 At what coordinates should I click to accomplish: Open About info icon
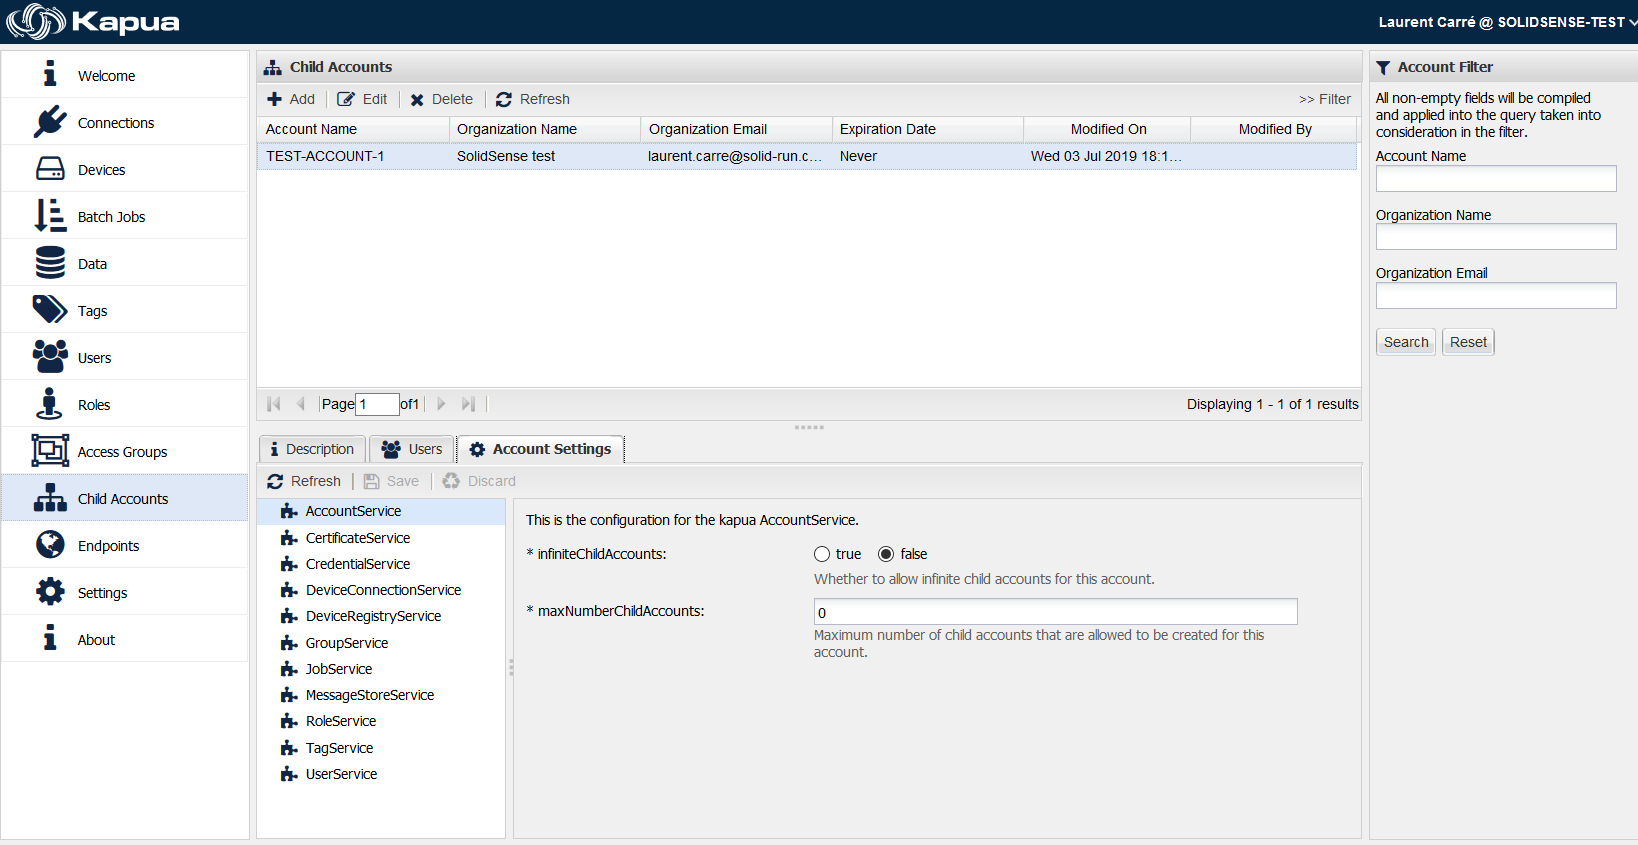[x=50, y=638]
